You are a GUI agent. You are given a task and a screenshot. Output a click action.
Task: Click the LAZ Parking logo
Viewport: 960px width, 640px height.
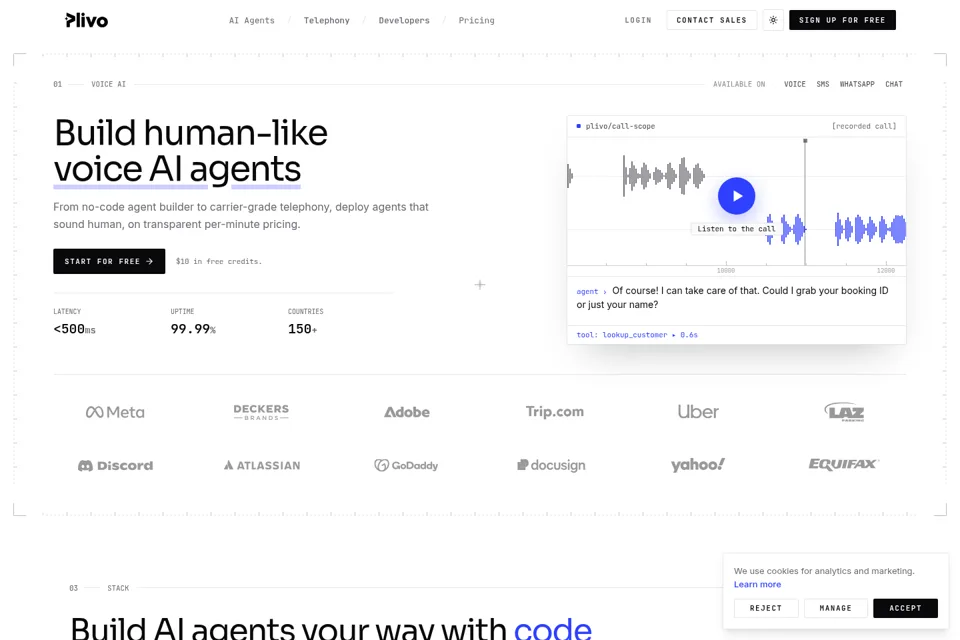[844, 412]
